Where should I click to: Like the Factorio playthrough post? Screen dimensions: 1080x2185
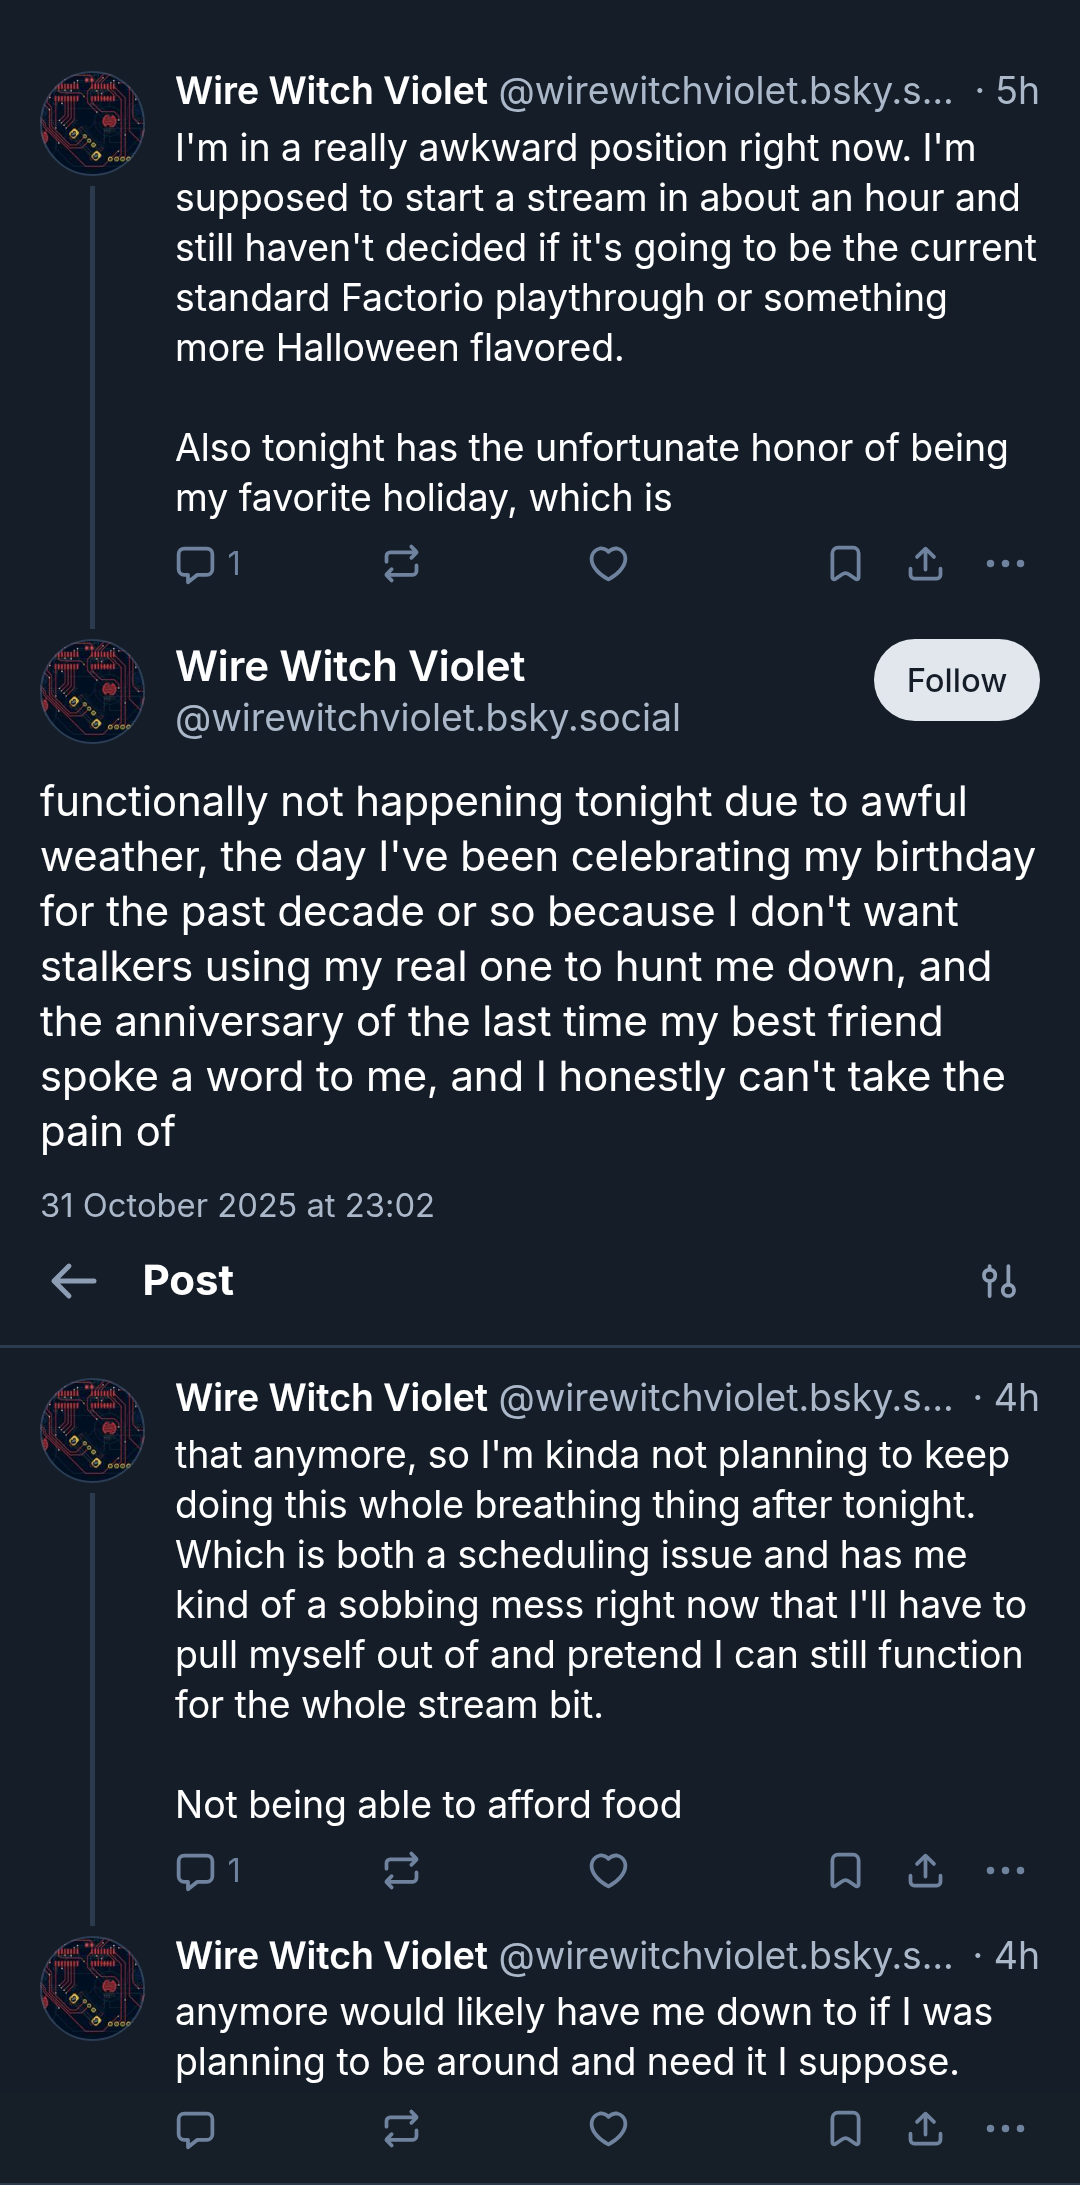coord(608,564)
